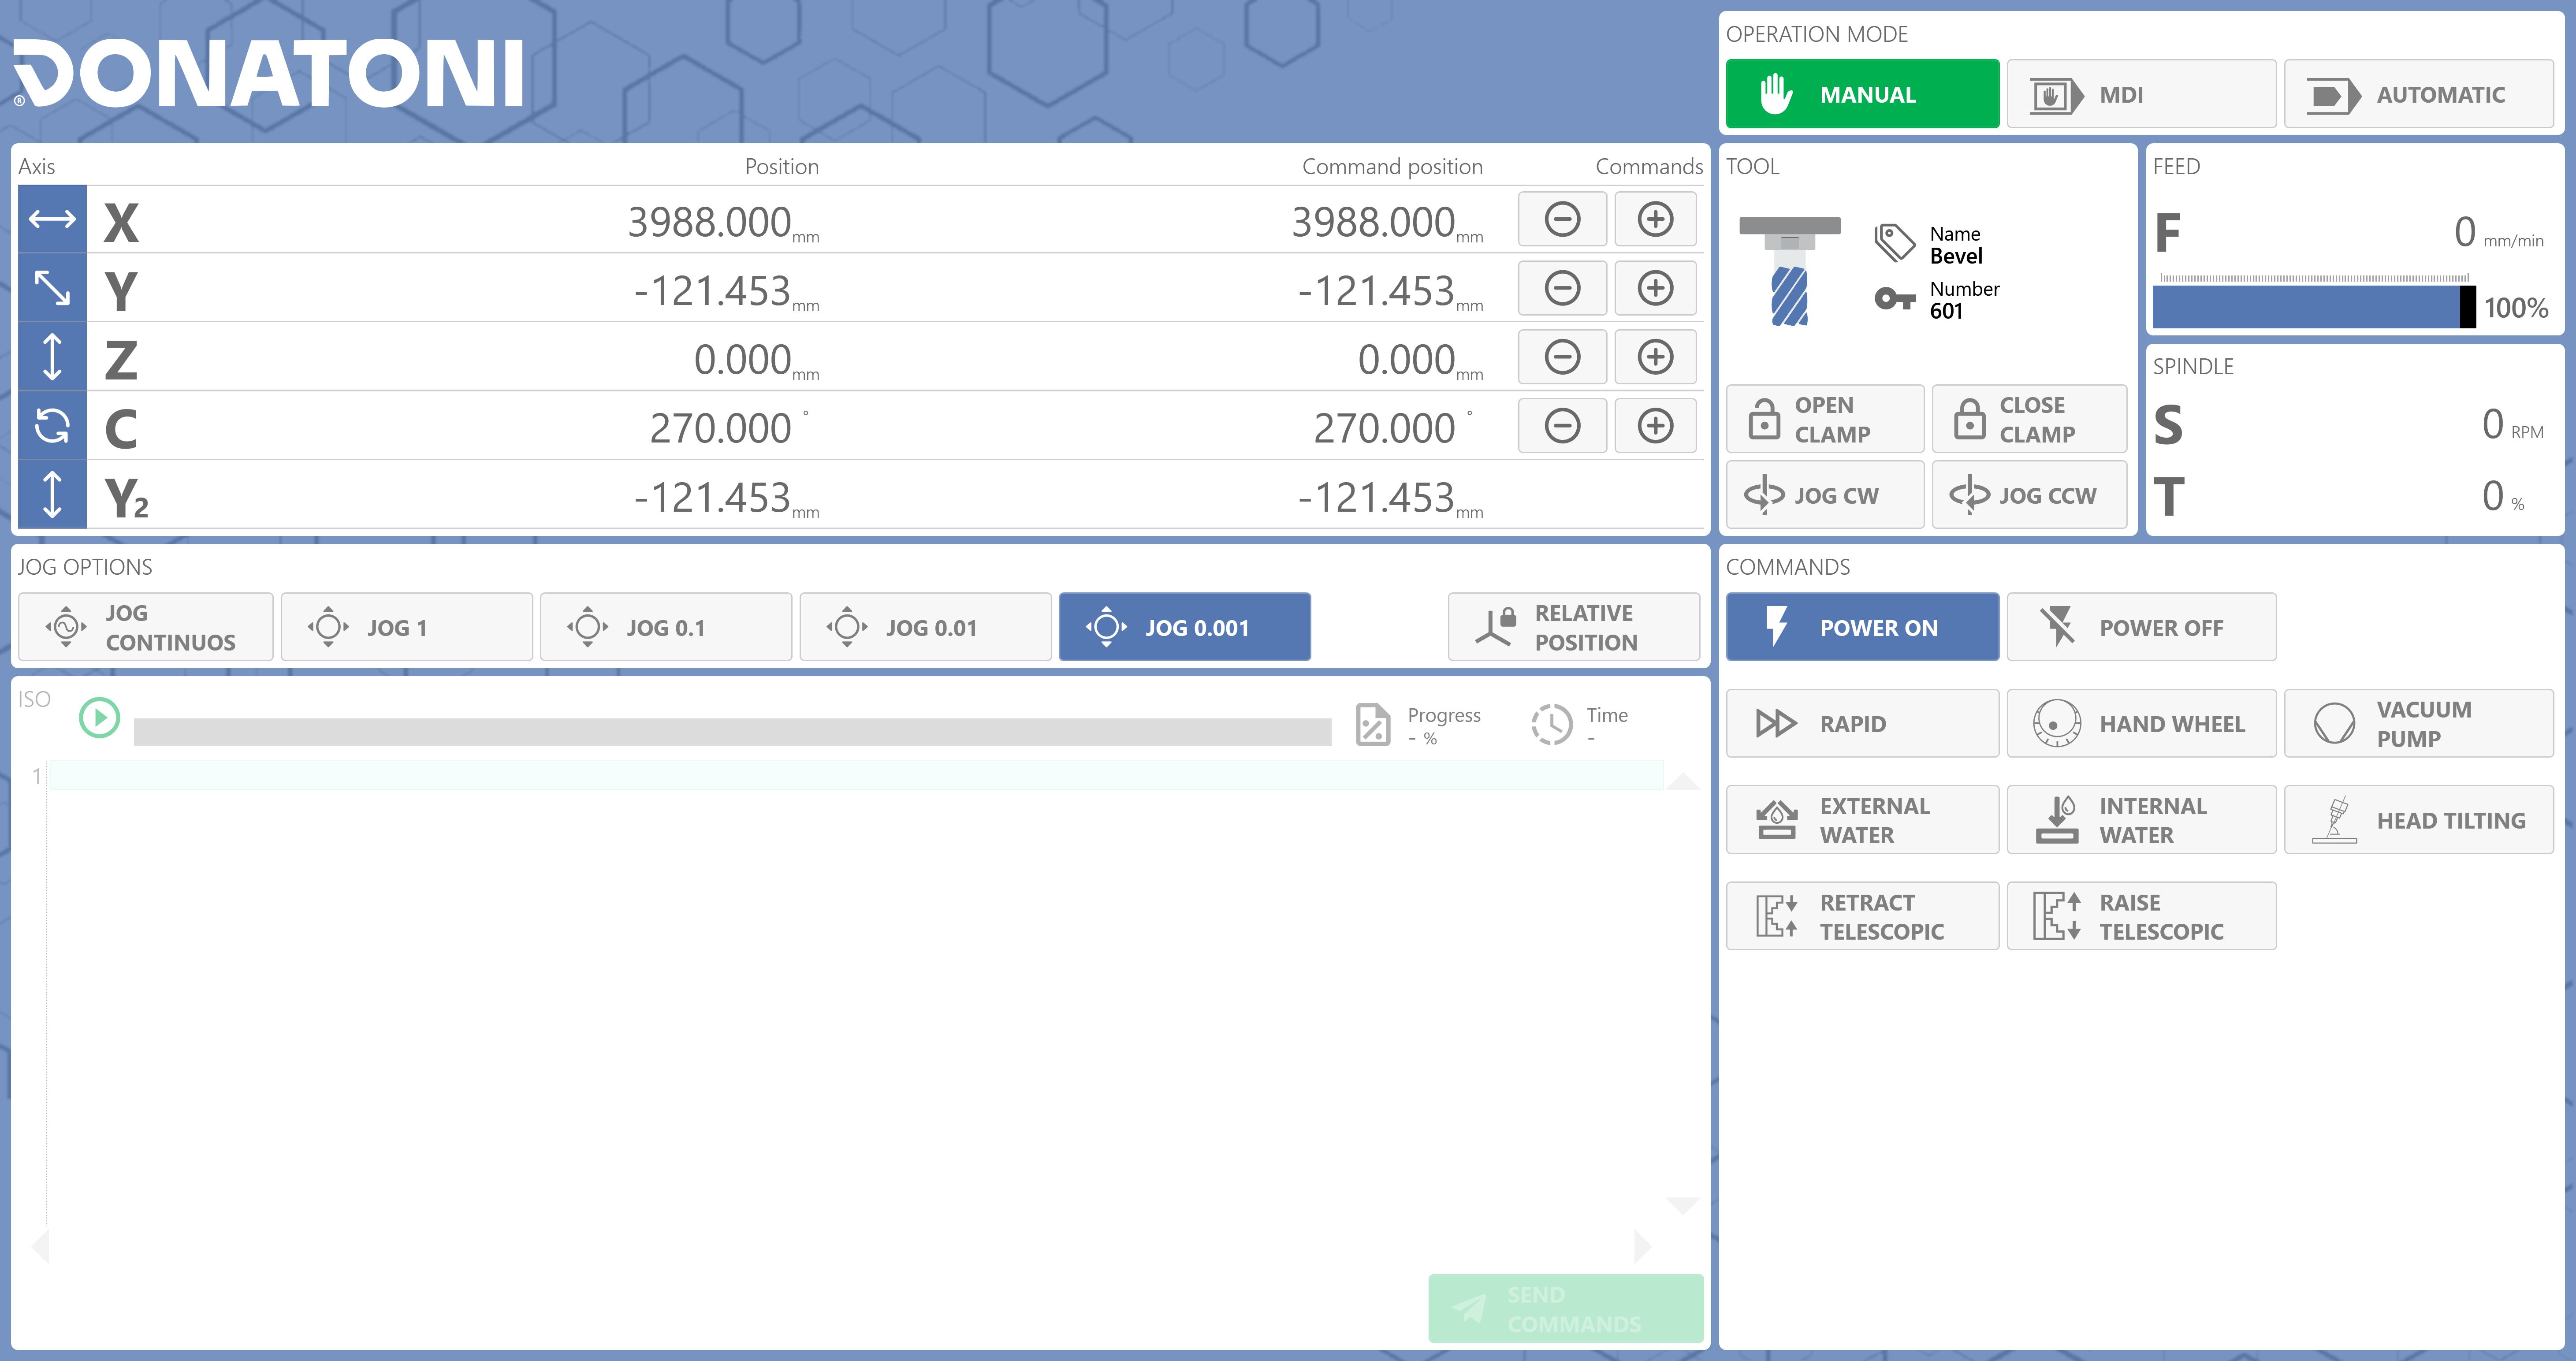
Task: Jog Y axis negative with minus button
Action: (x=1562, y=288)
